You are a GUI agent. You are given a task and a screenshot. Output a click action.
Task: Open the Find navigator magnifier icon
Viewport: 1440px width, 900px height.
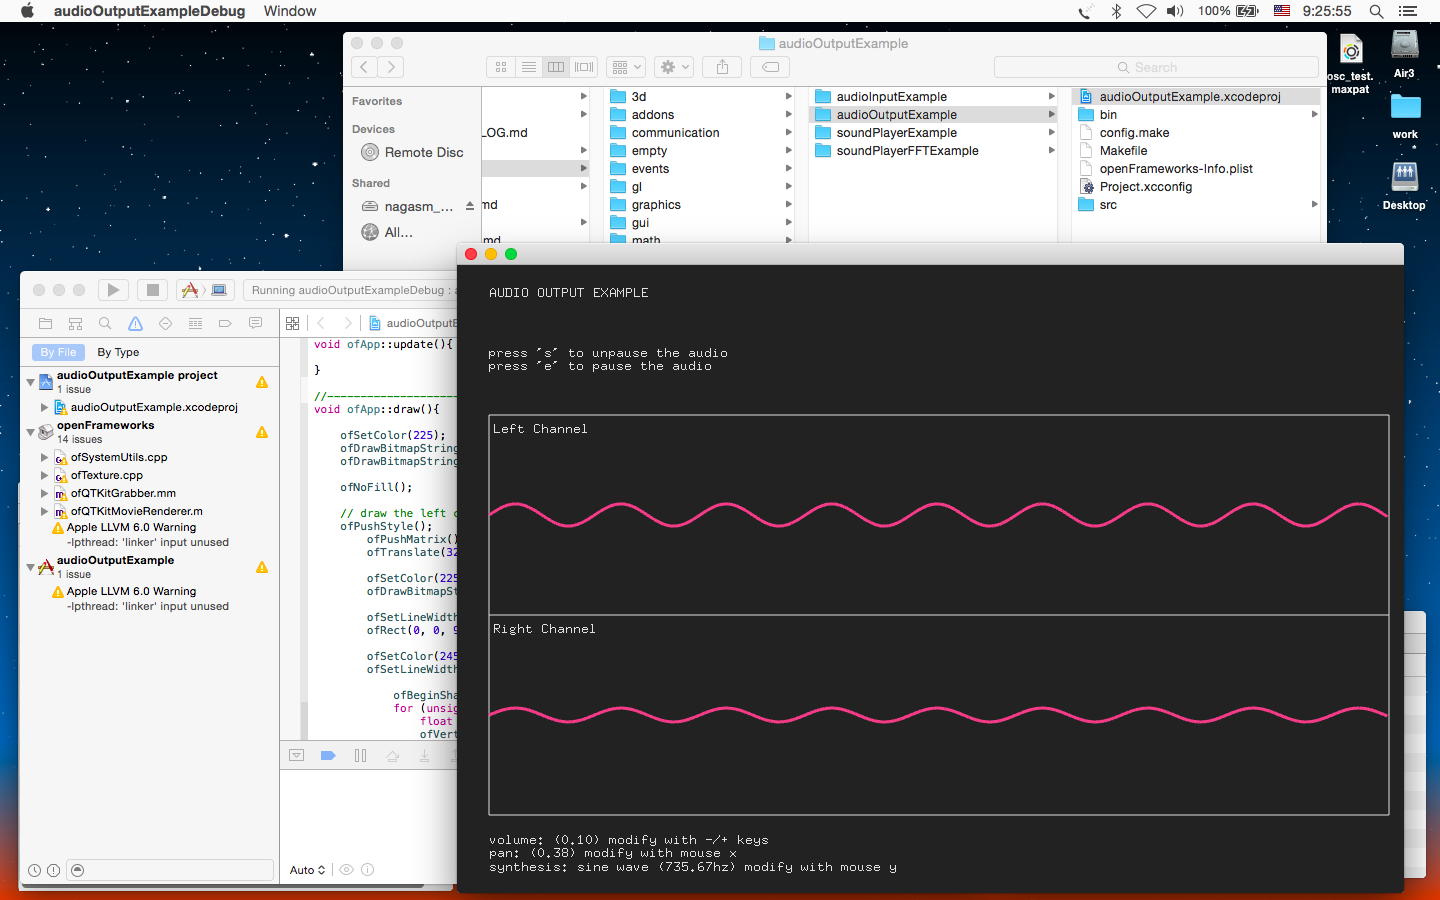click(105, 324)
